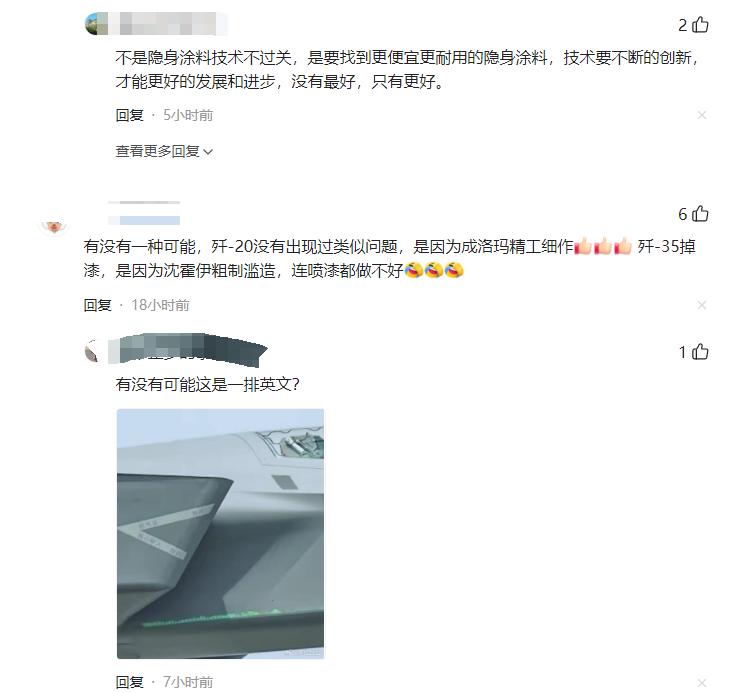Dismiss the 5小时前 comment with X
The image size is (733, 693).
(x=701, y=115)
